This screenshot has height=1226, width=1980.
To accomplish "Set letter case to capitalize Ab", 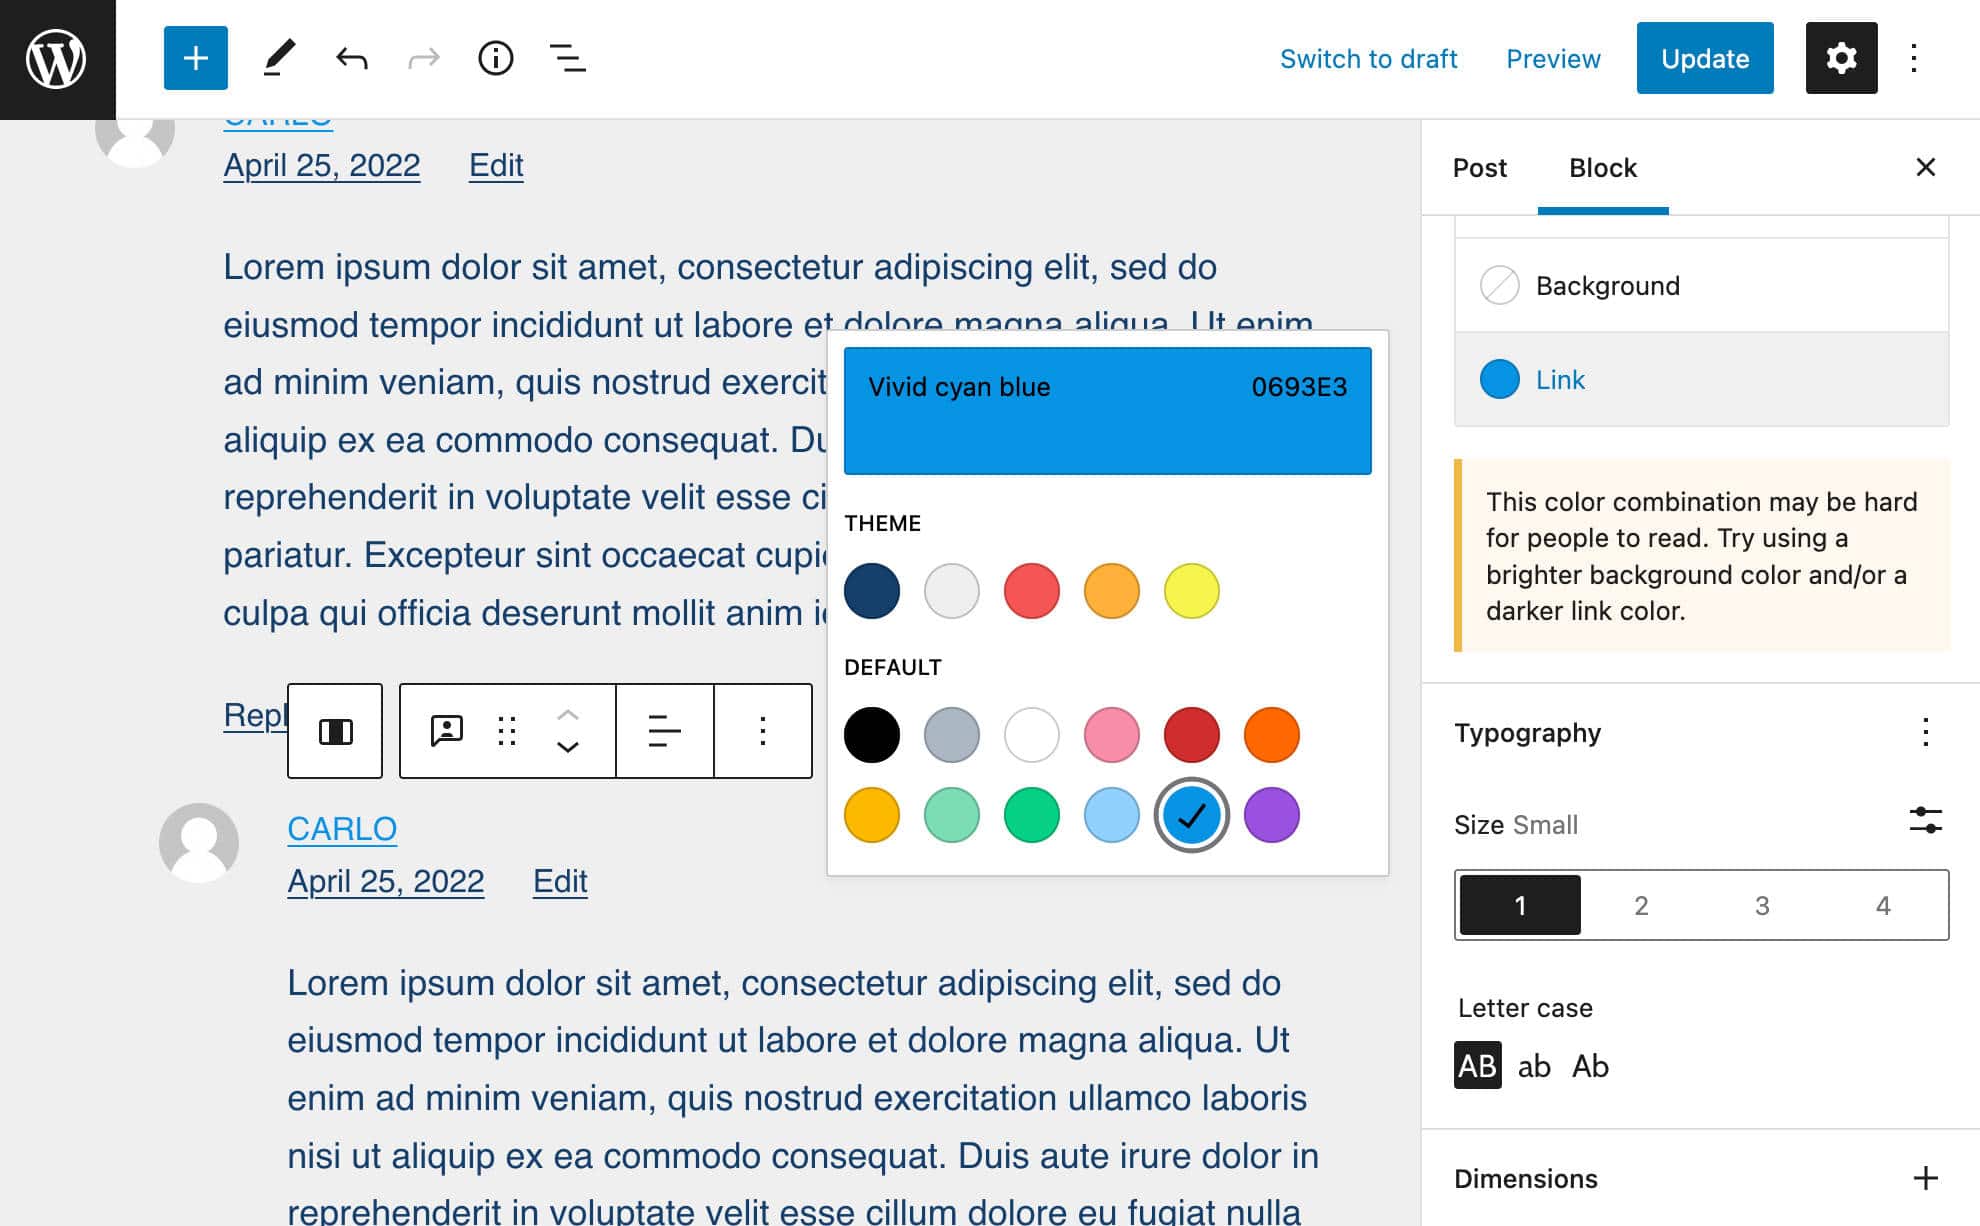I will pyautogui.click(x=1590, y=1065).
